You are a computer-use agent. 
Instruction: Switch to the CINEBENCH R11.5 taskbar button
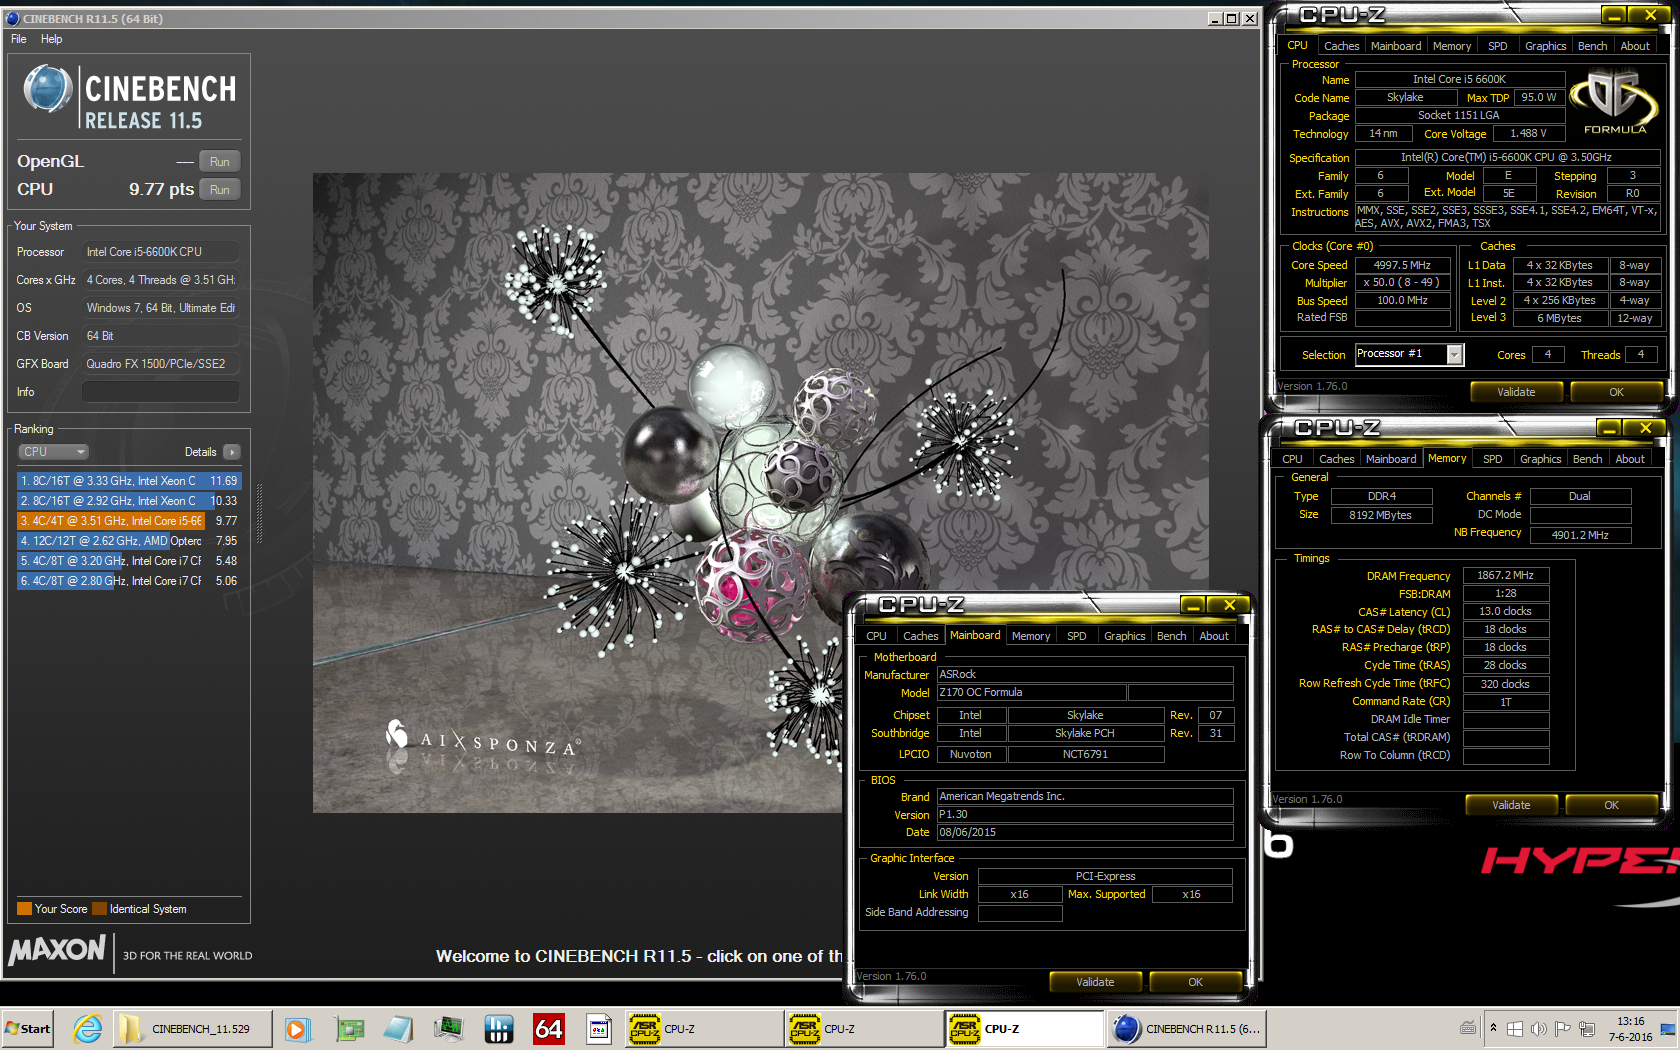click(1186, 1028)
